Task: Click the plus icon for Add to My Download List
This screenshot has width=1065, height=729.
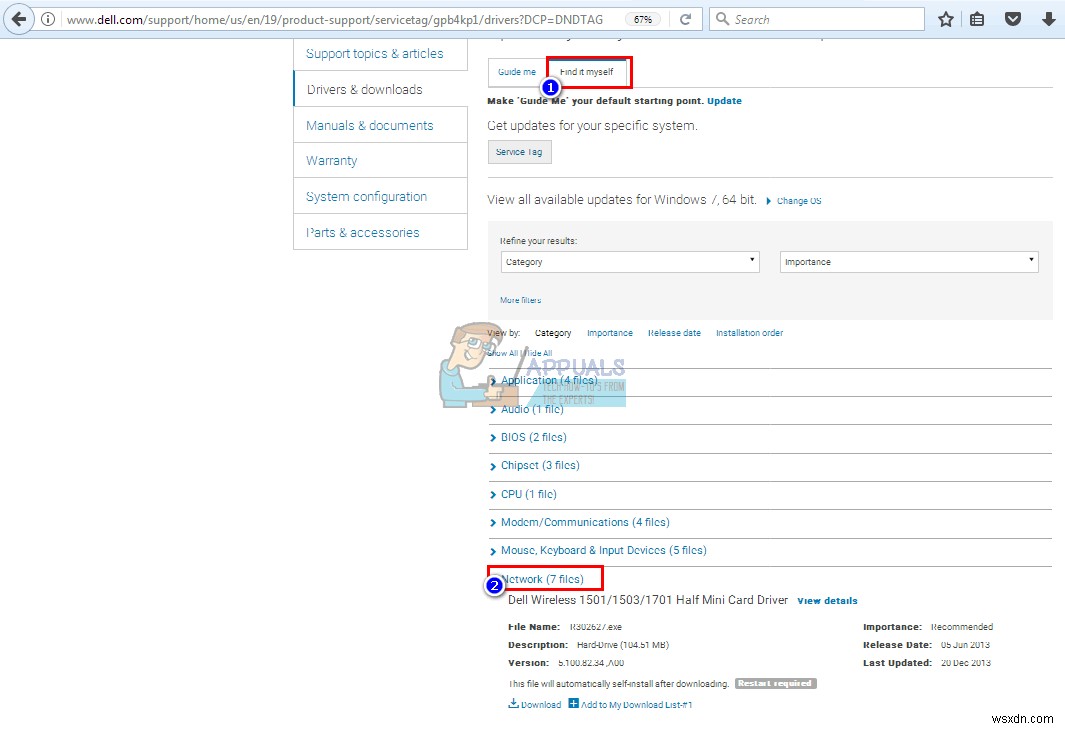Action: [x=574, y=704]
